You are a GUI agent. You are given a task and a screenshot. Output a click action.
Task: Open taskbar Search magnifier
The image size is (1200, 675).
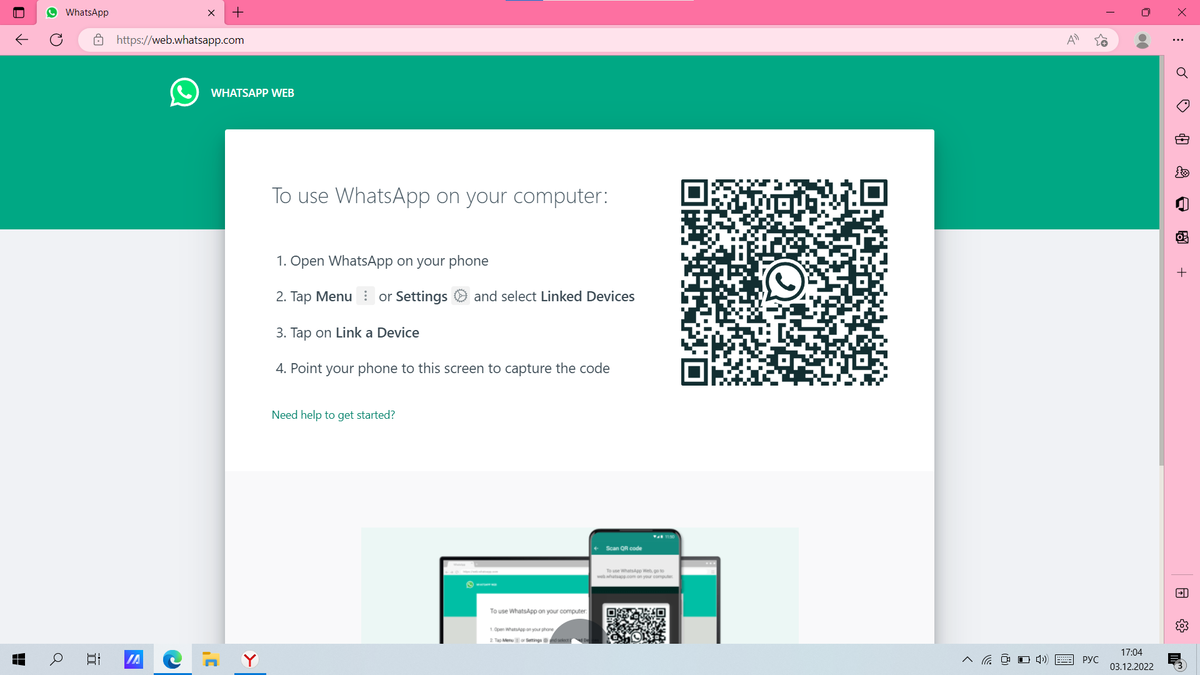57,659
